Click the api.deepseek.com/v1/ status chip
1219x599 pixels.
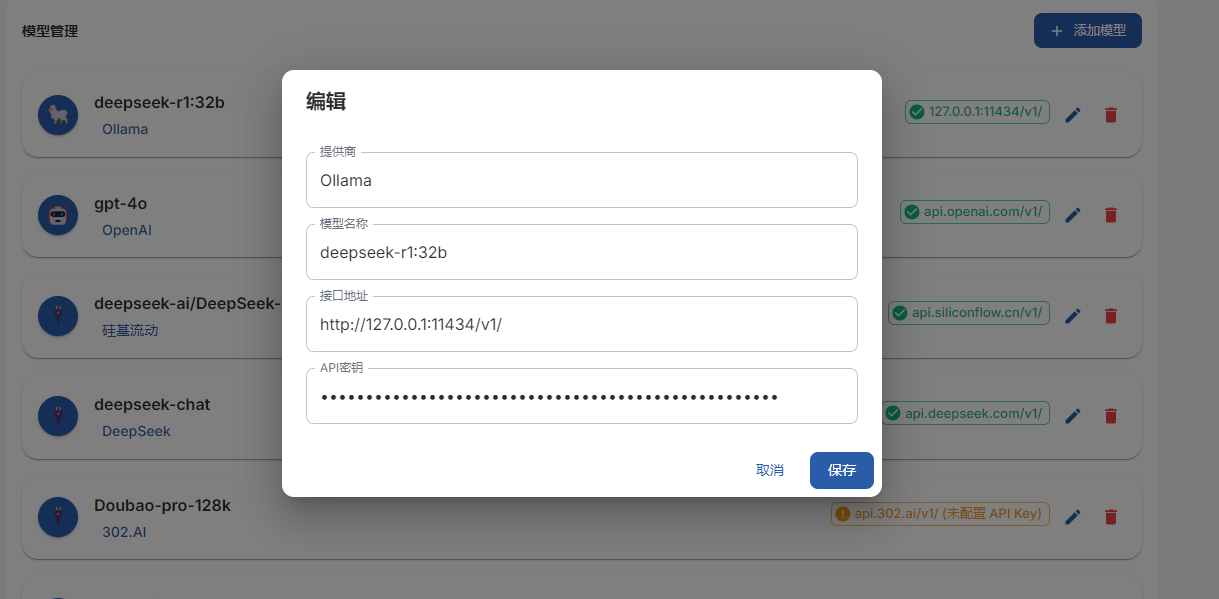966,413
